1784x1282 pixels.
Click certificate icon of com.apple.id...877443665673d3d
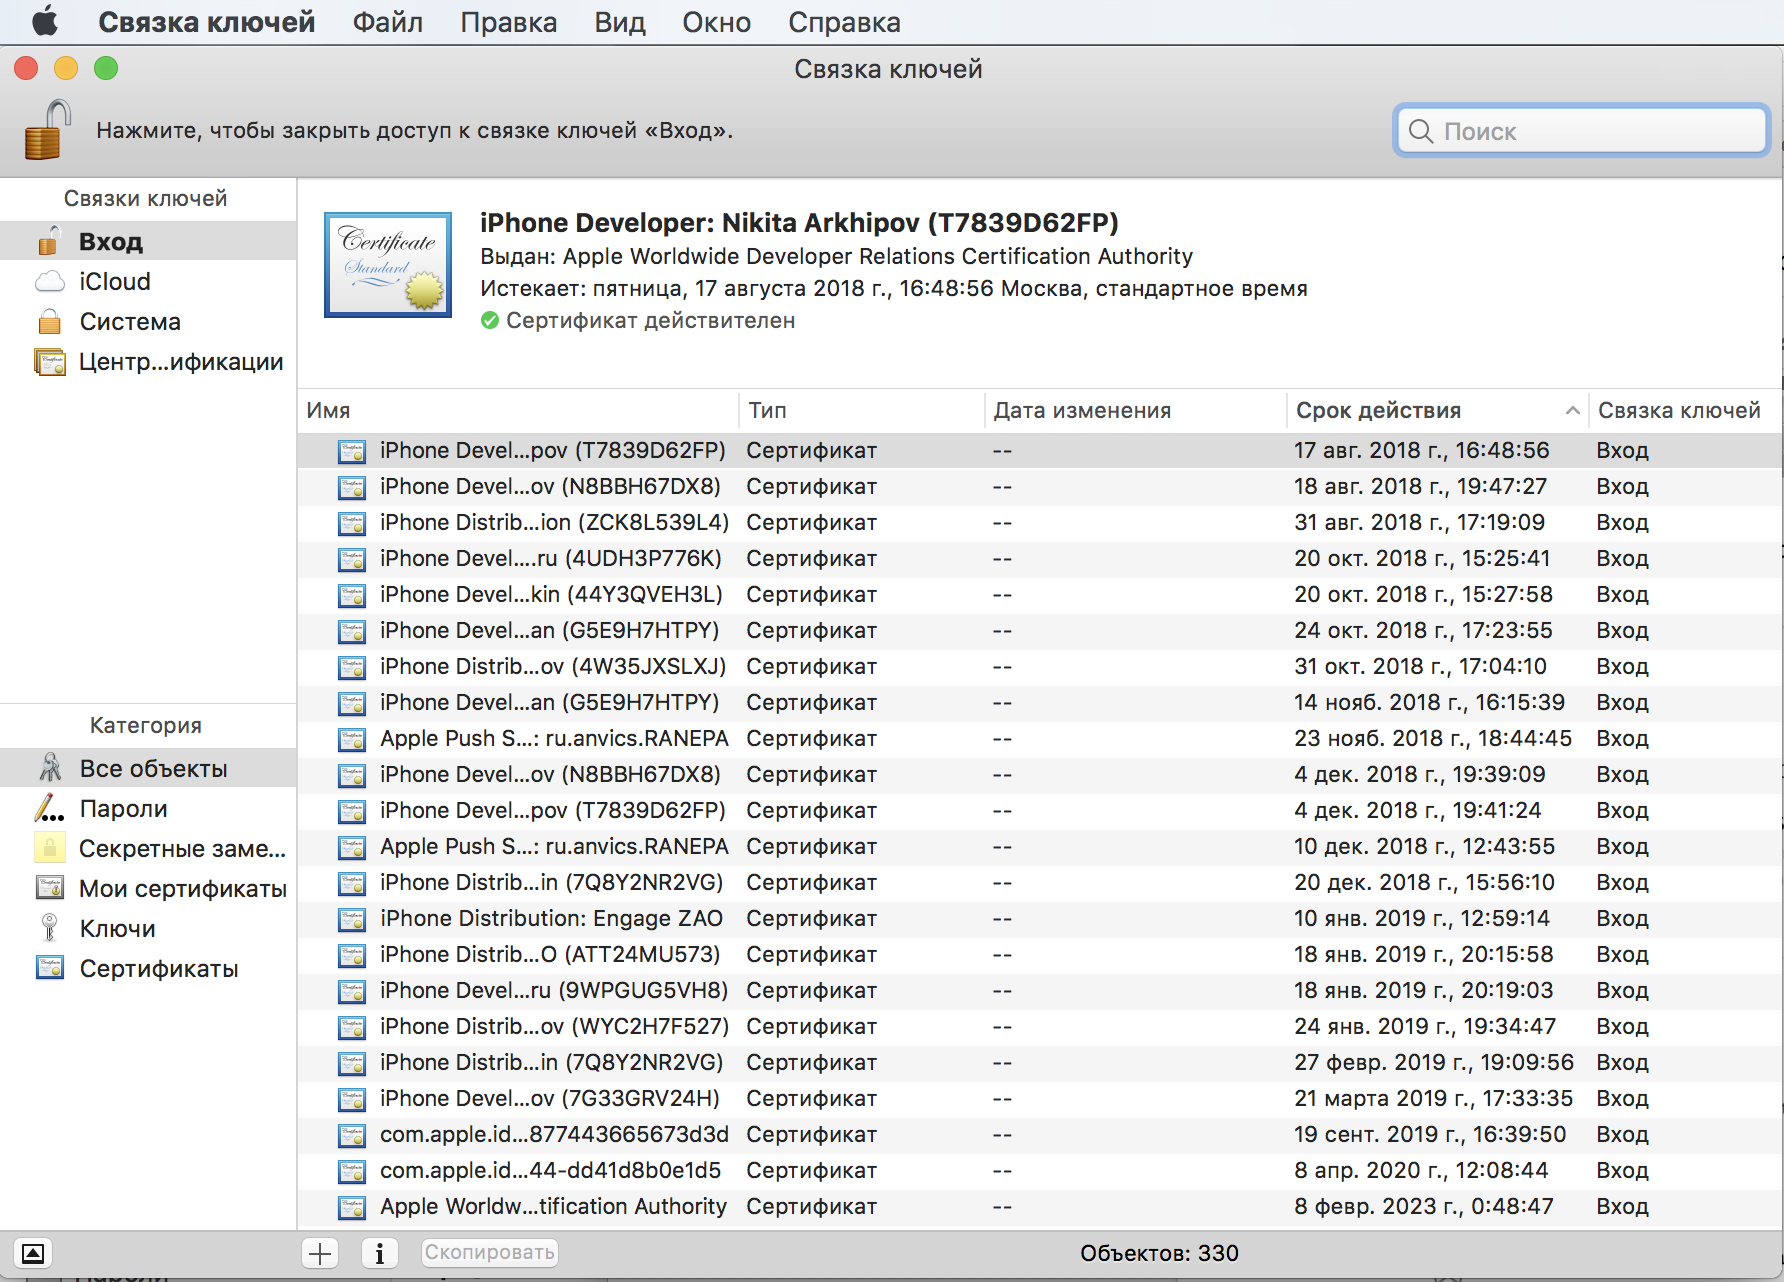[352, 1135]
